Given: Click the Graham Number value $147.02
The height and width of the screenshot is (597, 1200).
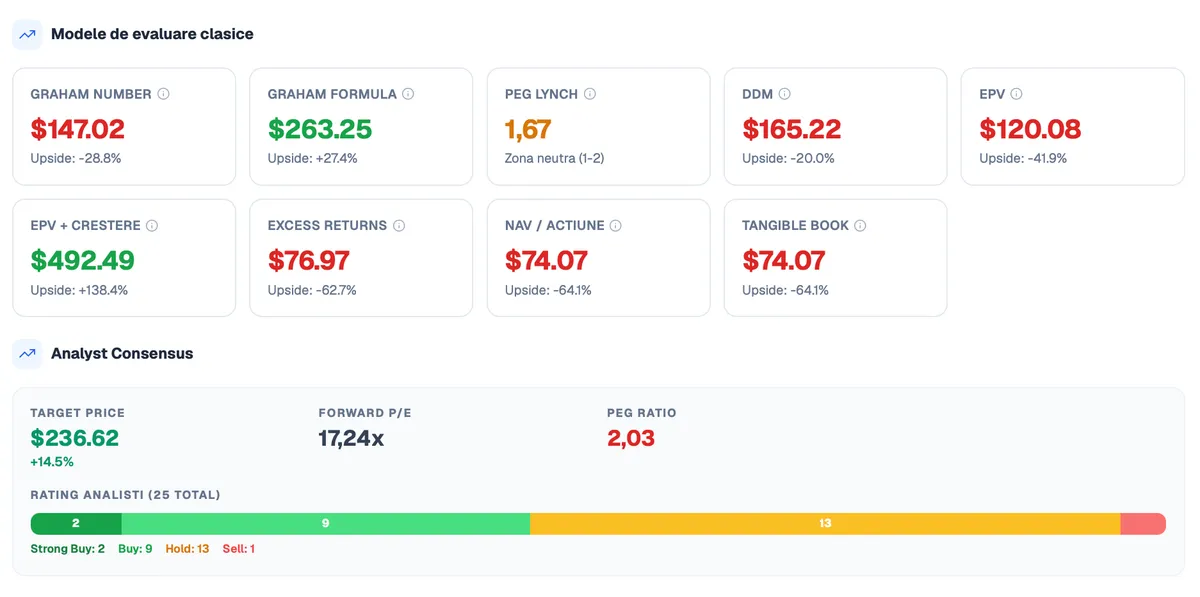Looking at the screenshot, I should tap(78, 129).
